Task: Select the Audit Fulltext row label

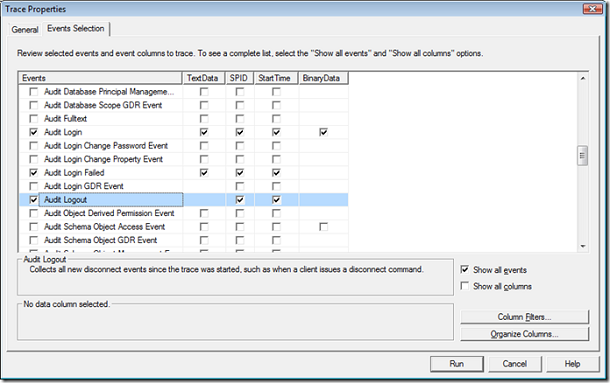Action: [65, 119]
